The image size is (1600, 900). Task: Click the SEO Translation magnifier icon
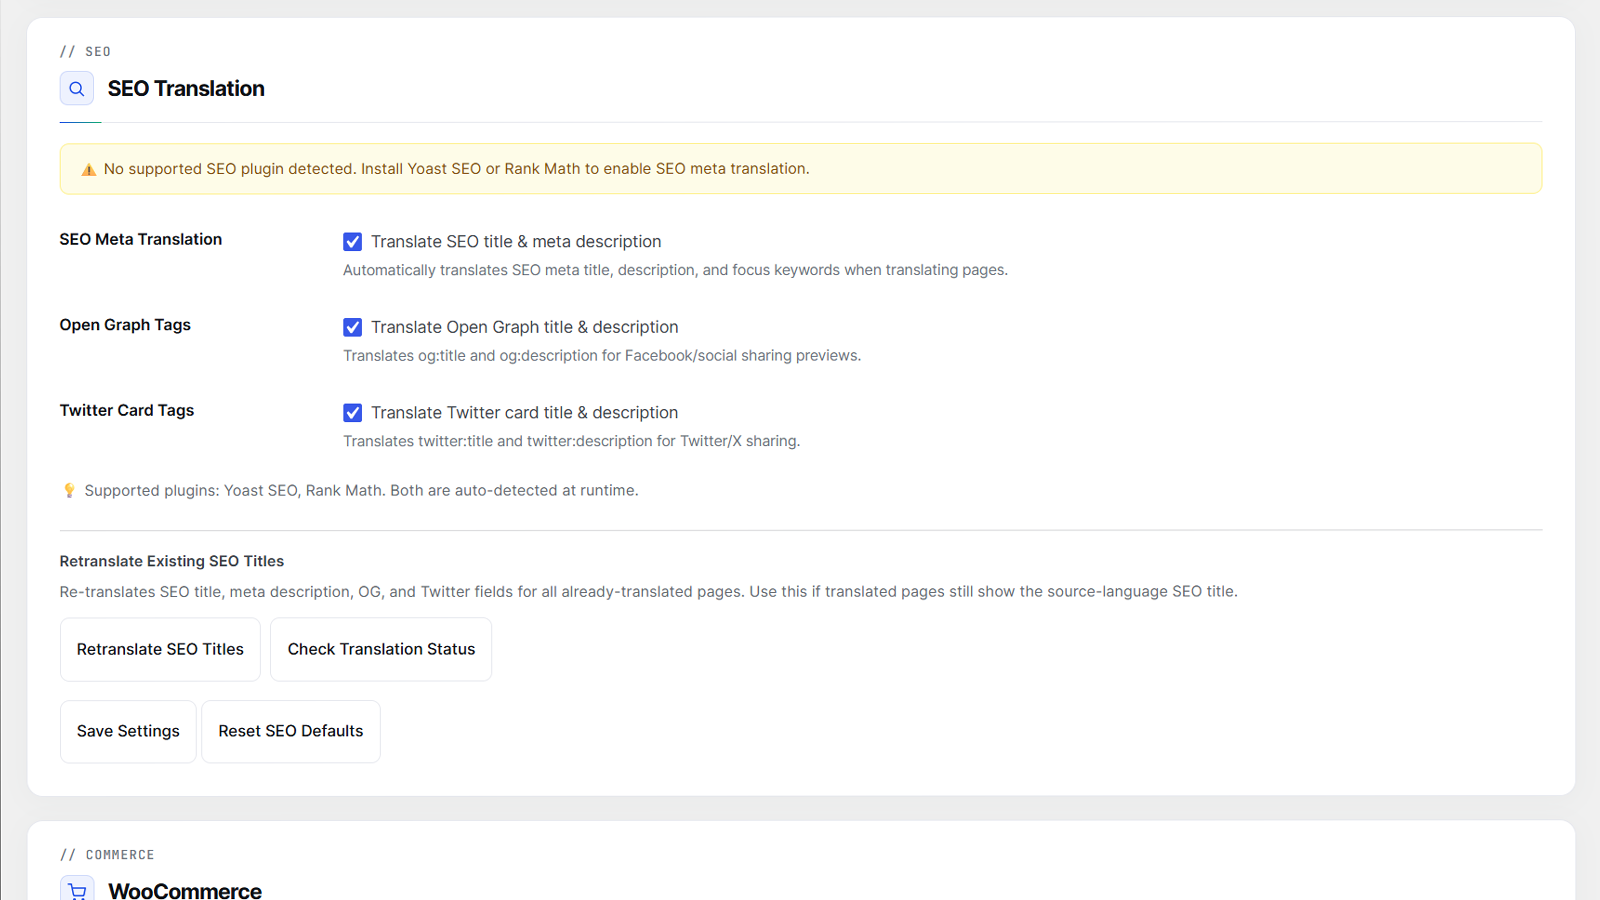coord(77,89)
